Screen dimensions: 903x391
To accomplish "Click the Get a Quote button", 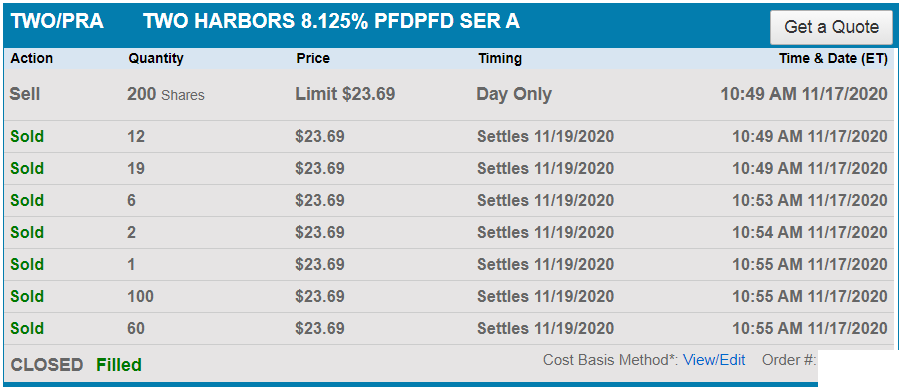I will coord(832,27).
